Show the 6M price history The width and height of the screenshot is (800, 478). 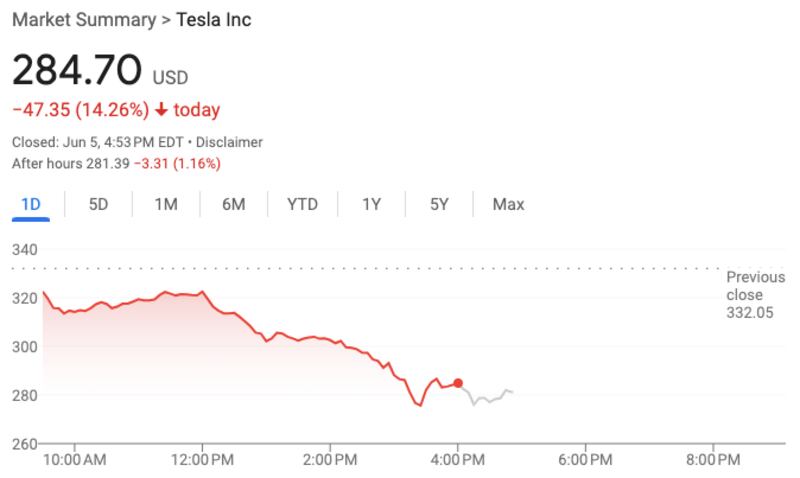[x=233, y=205]
